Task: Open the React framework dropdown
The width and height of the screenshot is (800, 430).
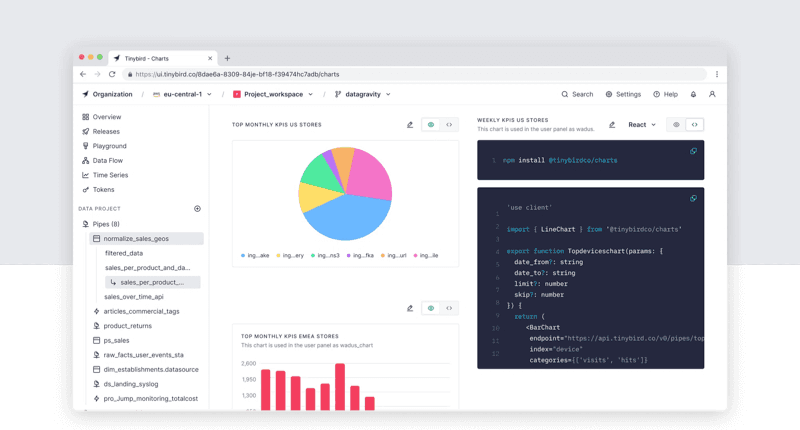Action: tap(642, 125)
